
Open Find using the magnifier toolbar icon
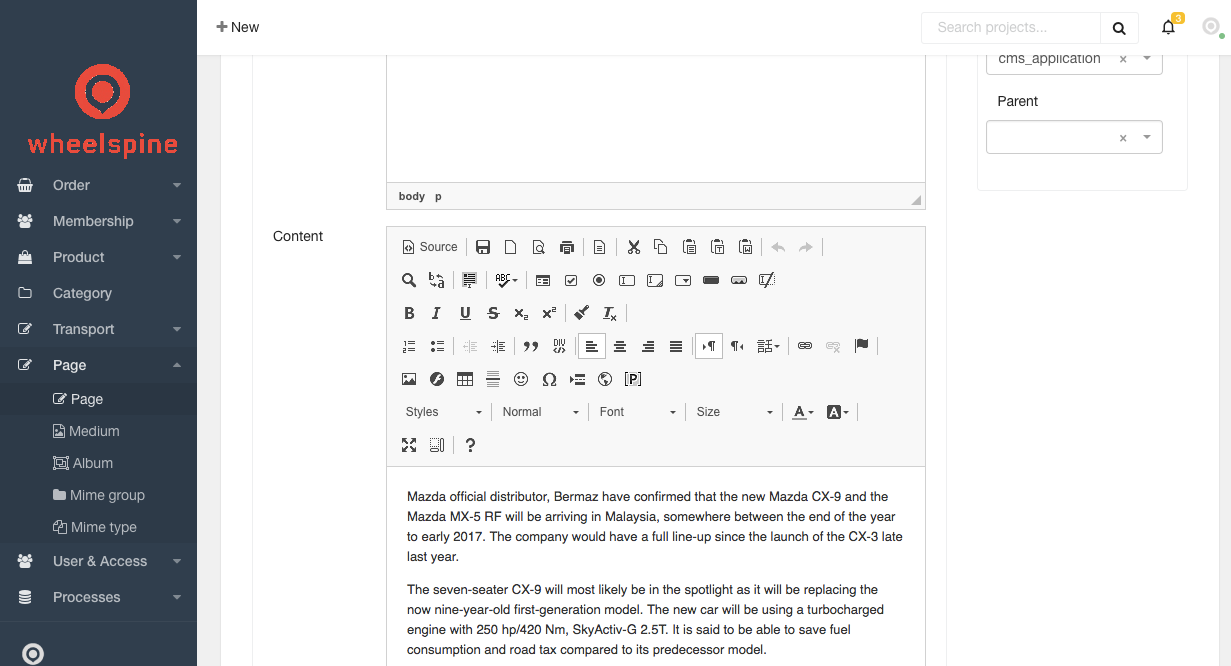coord(409,280)
